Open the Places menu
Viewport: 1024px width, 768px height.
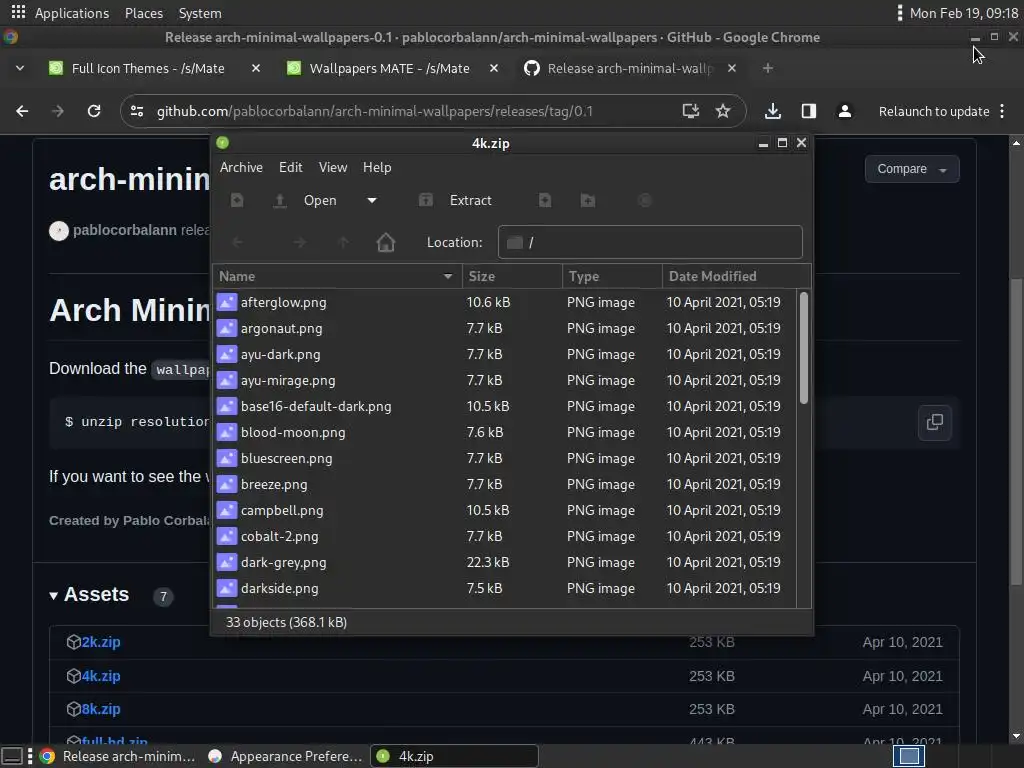click(x=144, y=13)
